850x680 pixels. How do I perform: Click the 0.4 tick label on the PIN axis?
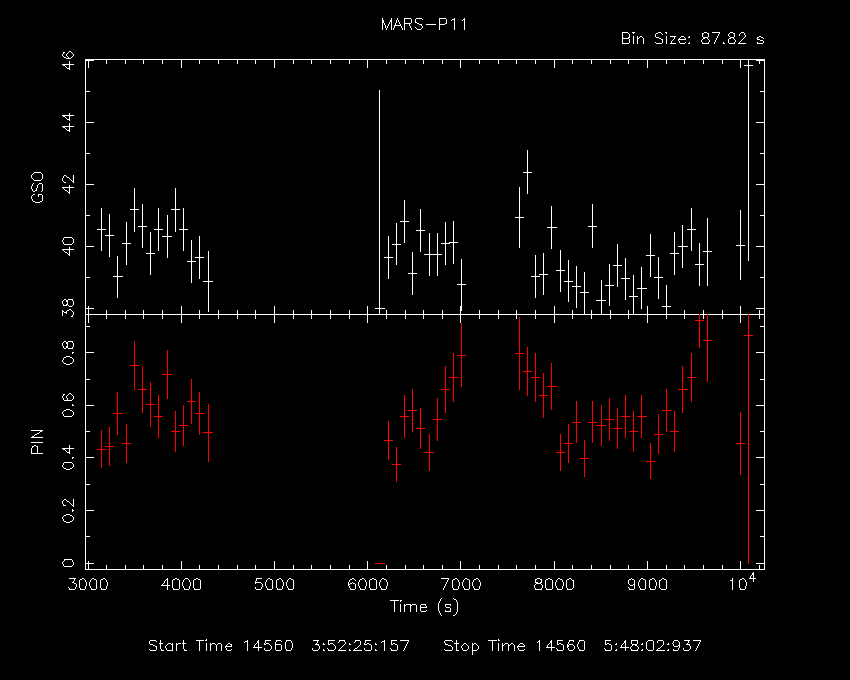[68, 458]
